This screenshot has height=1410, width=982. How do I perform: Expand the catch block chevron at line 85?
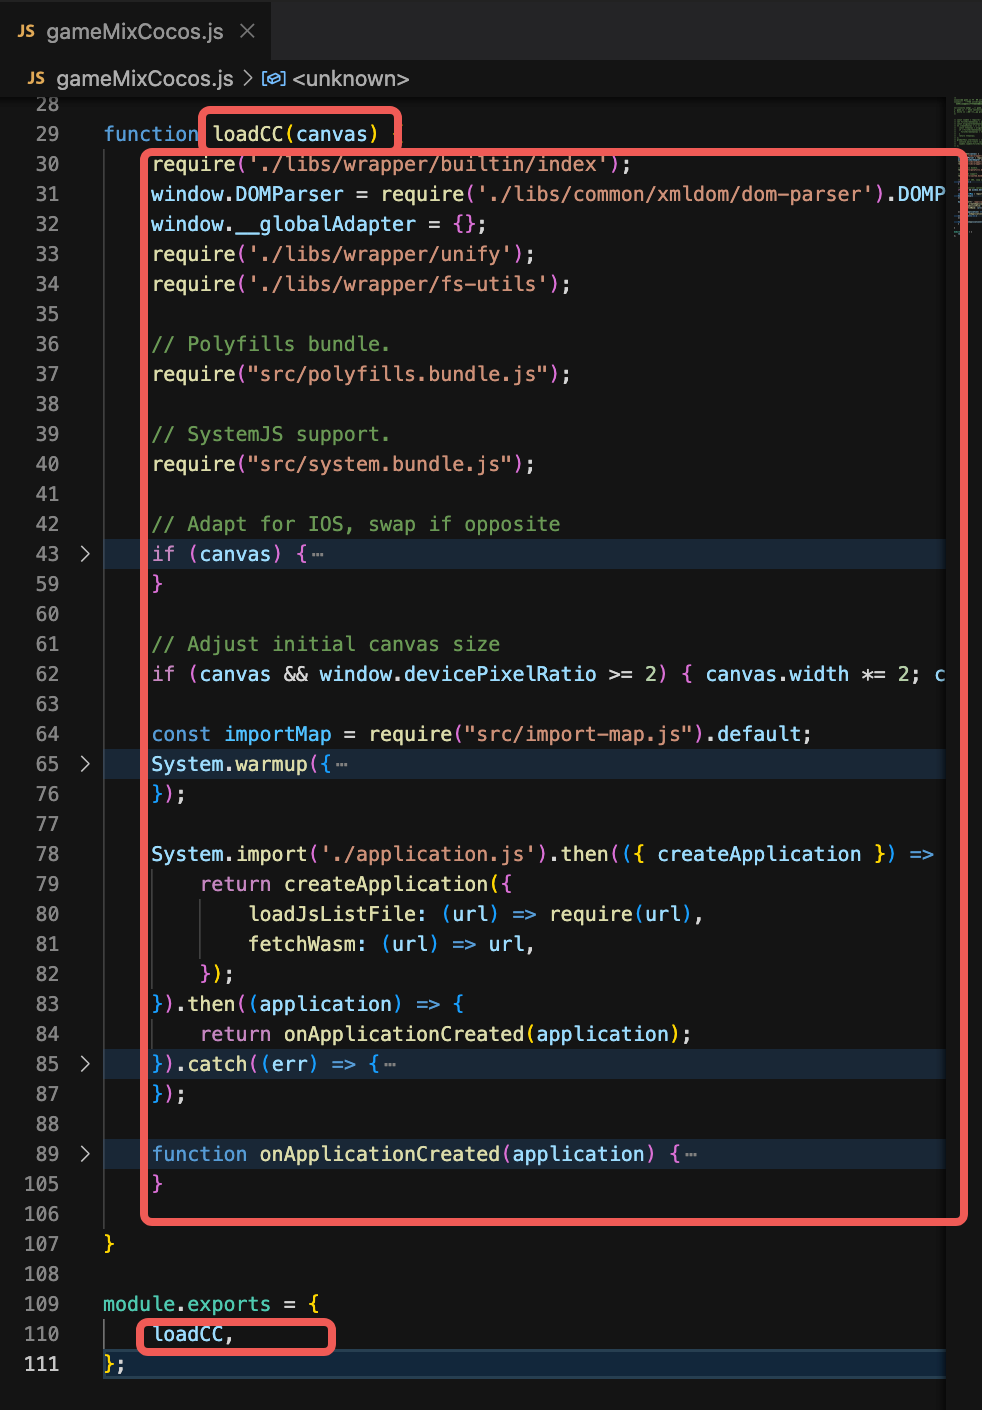coord(85,1064)
